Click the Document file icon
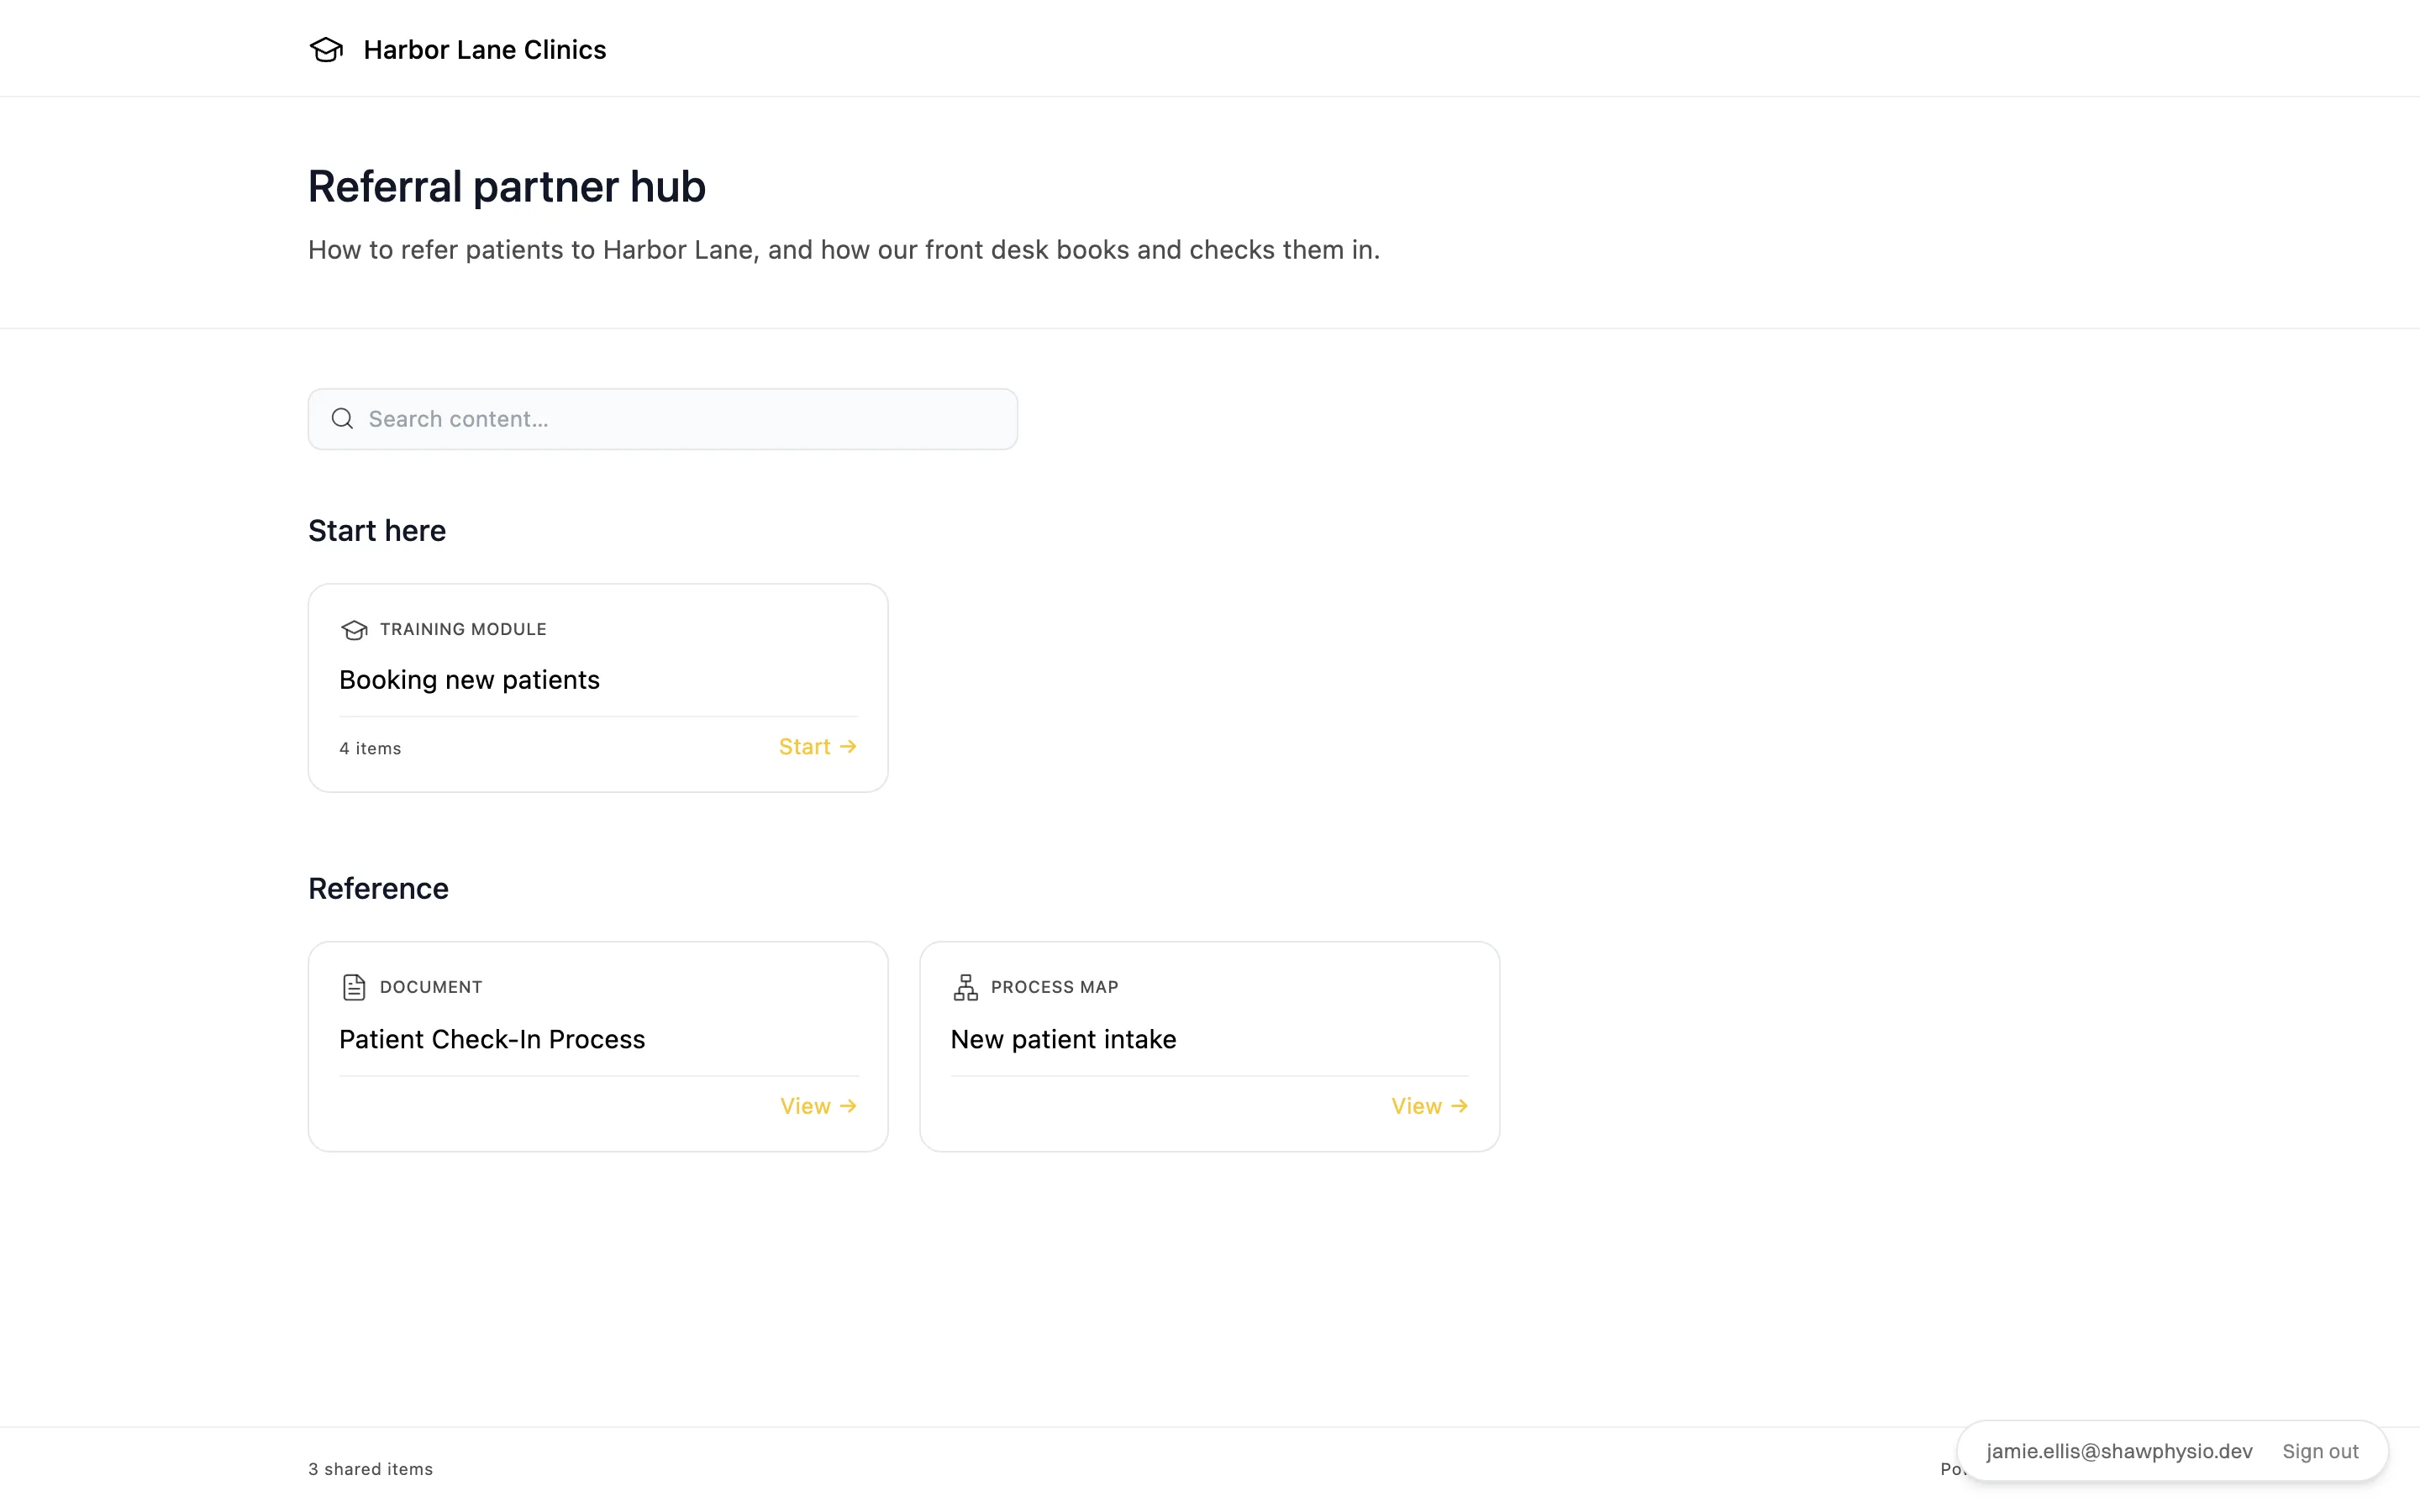The image size is (2420, 1512). click(354, 987)
